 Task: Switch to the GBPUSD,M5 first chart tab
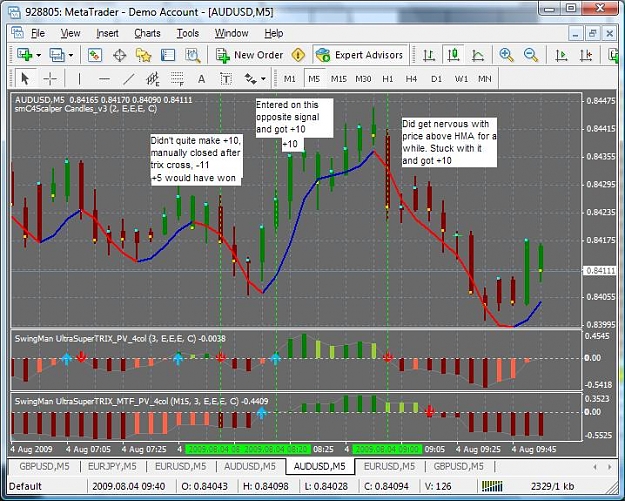pos(44,466)
